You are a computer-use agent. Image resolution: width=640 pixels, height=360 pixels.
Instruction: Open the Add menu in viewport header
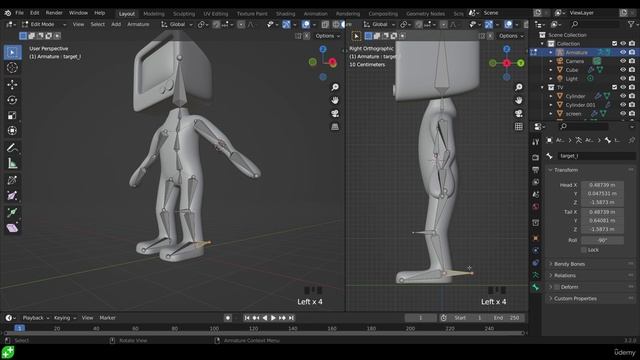(x=116, y=24)
